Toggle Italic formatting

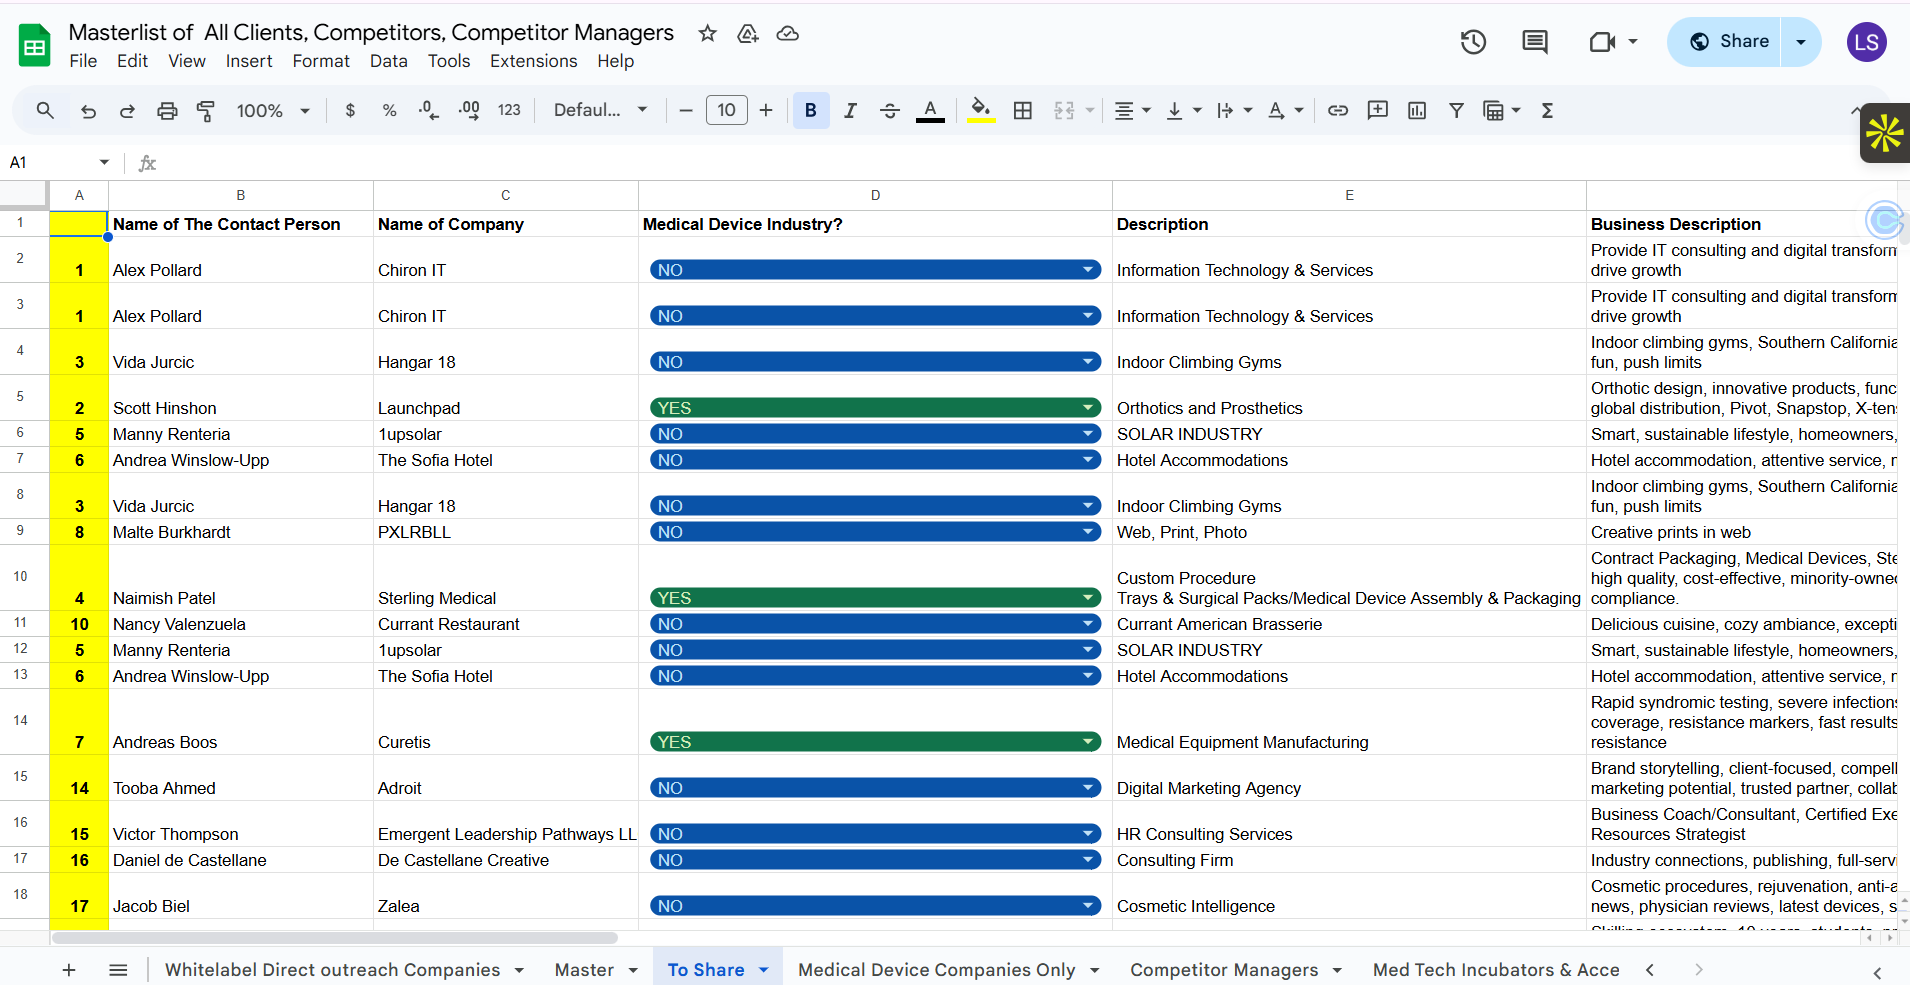[850, 111]
